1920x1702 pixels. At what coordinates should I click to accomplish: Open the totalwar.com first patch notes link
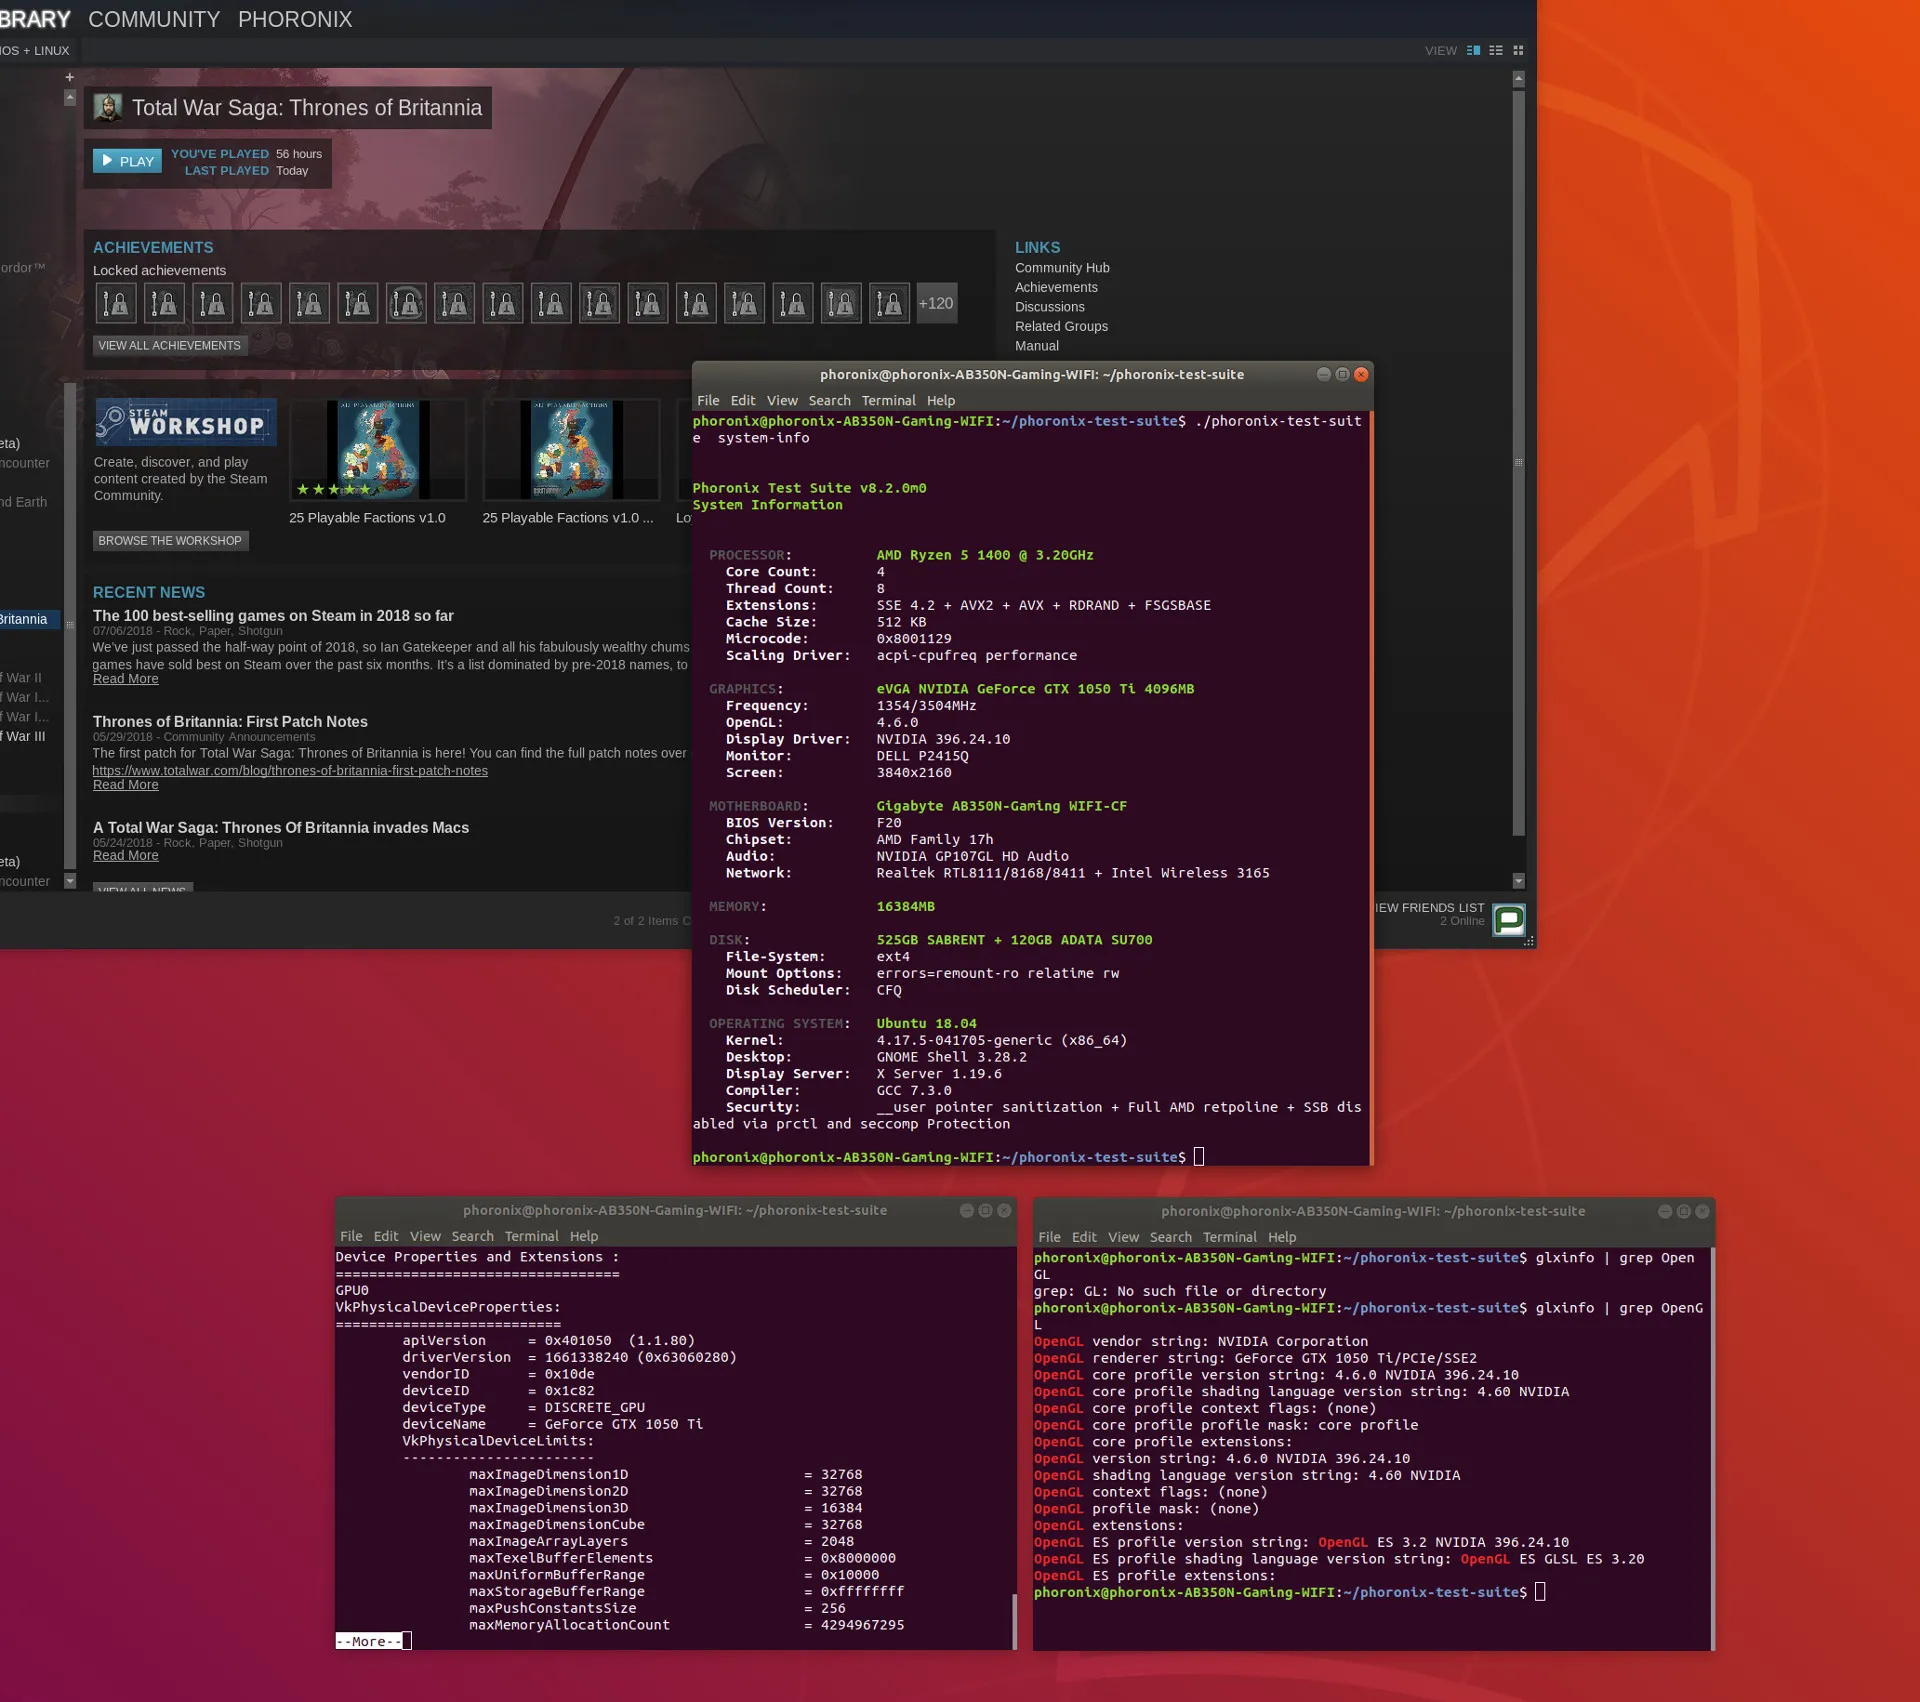click(x=290, y=771)
